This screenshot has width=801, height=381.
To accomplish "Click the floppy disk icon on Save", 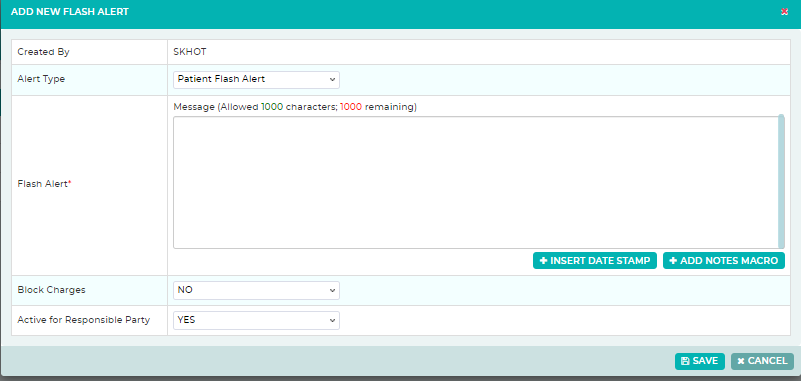I will coord(685,361).
